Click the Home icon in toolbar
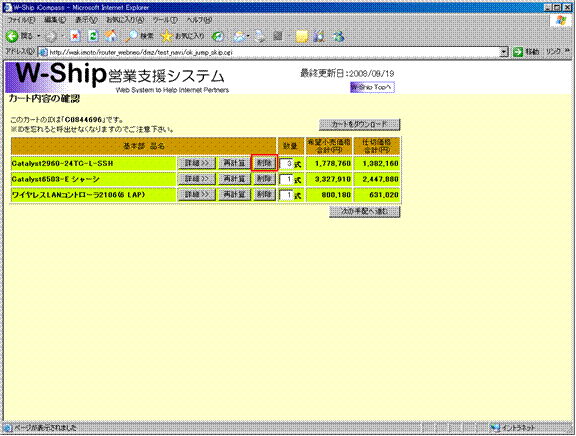Image resolution: width=576 pixels, height=436 pixels. 111,36
